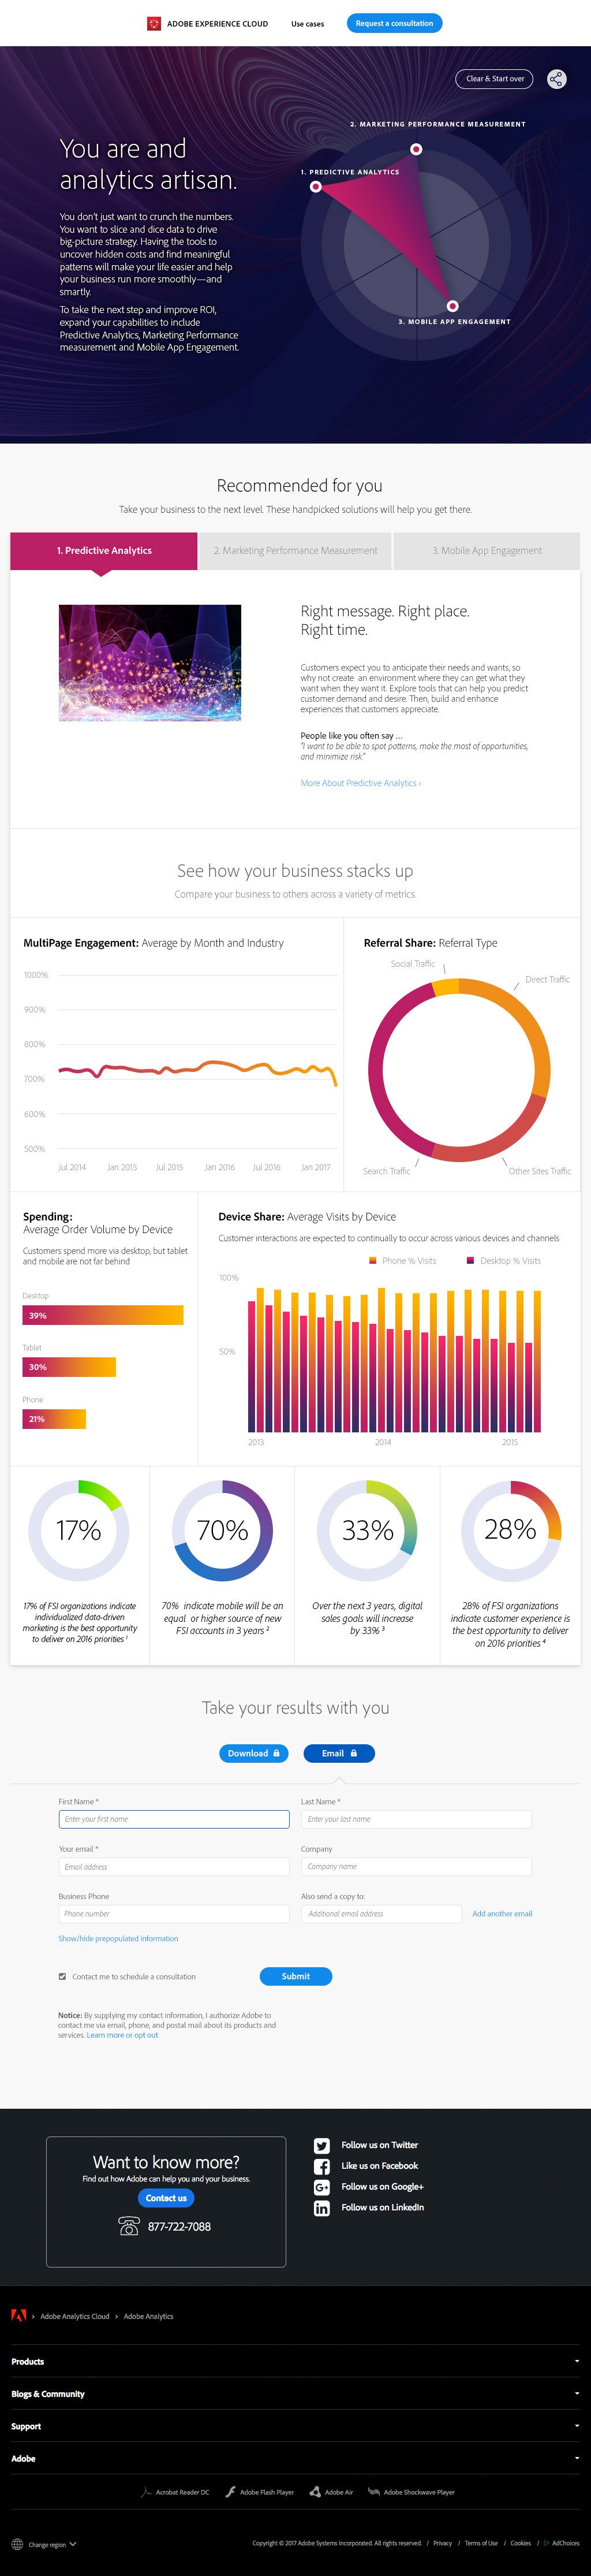591x2576 pixels.
Task: Switch to Marketing Performance Measurement tab
Action: click(x=295, y=551)
